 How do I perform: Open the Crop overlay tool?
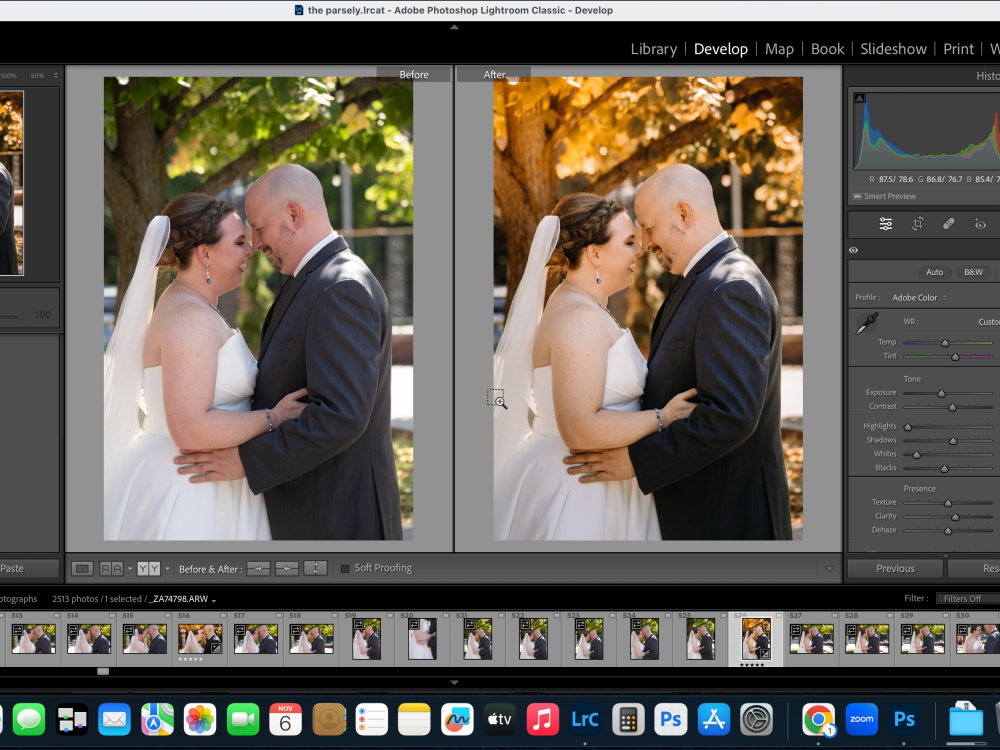(x=917, y=224)
